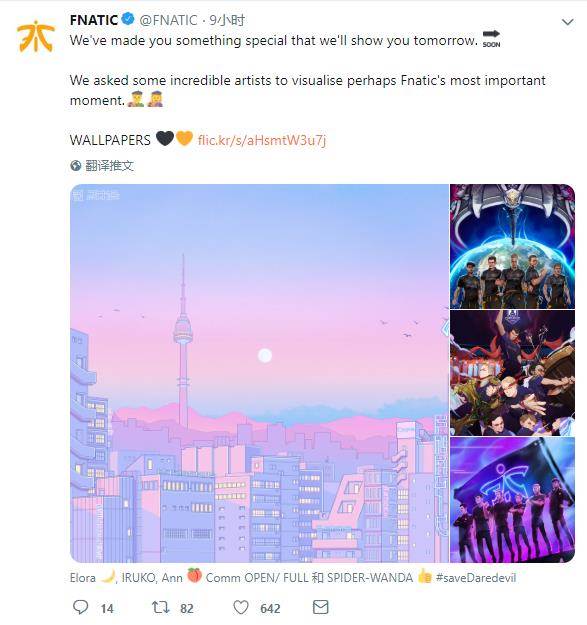
Task: Click the FNATIC orange logo avatar
Action: point(35,36)
